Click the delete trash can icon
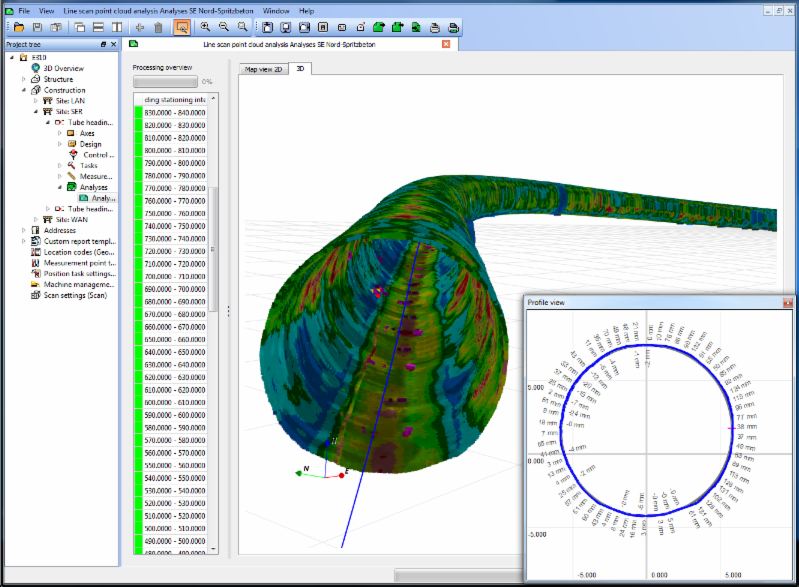 point(158,27)
